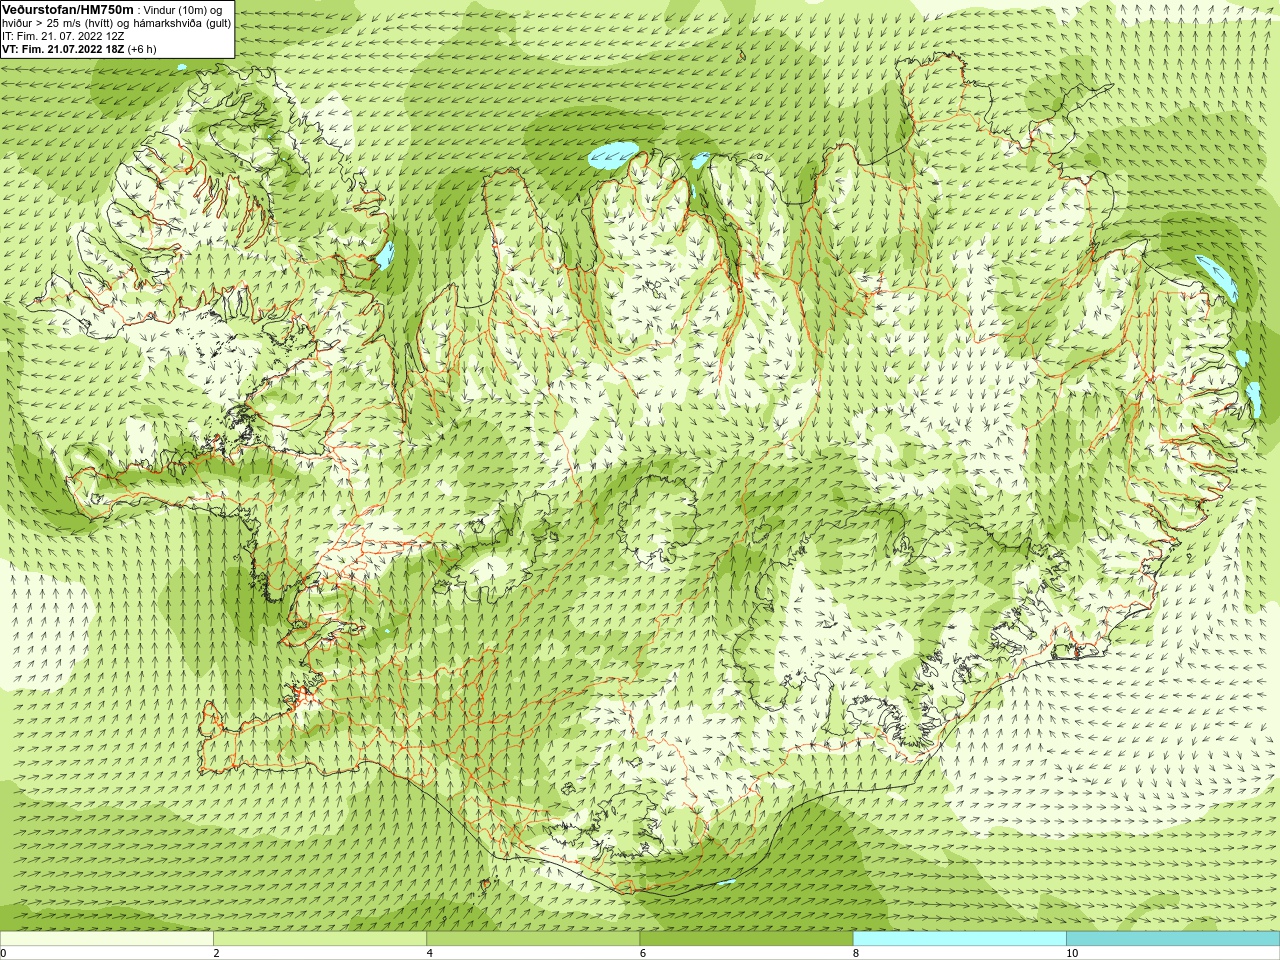Select the teal scale swatch above 10
This screenshot has height=960, width=1280.
[x=1173, y=939]
